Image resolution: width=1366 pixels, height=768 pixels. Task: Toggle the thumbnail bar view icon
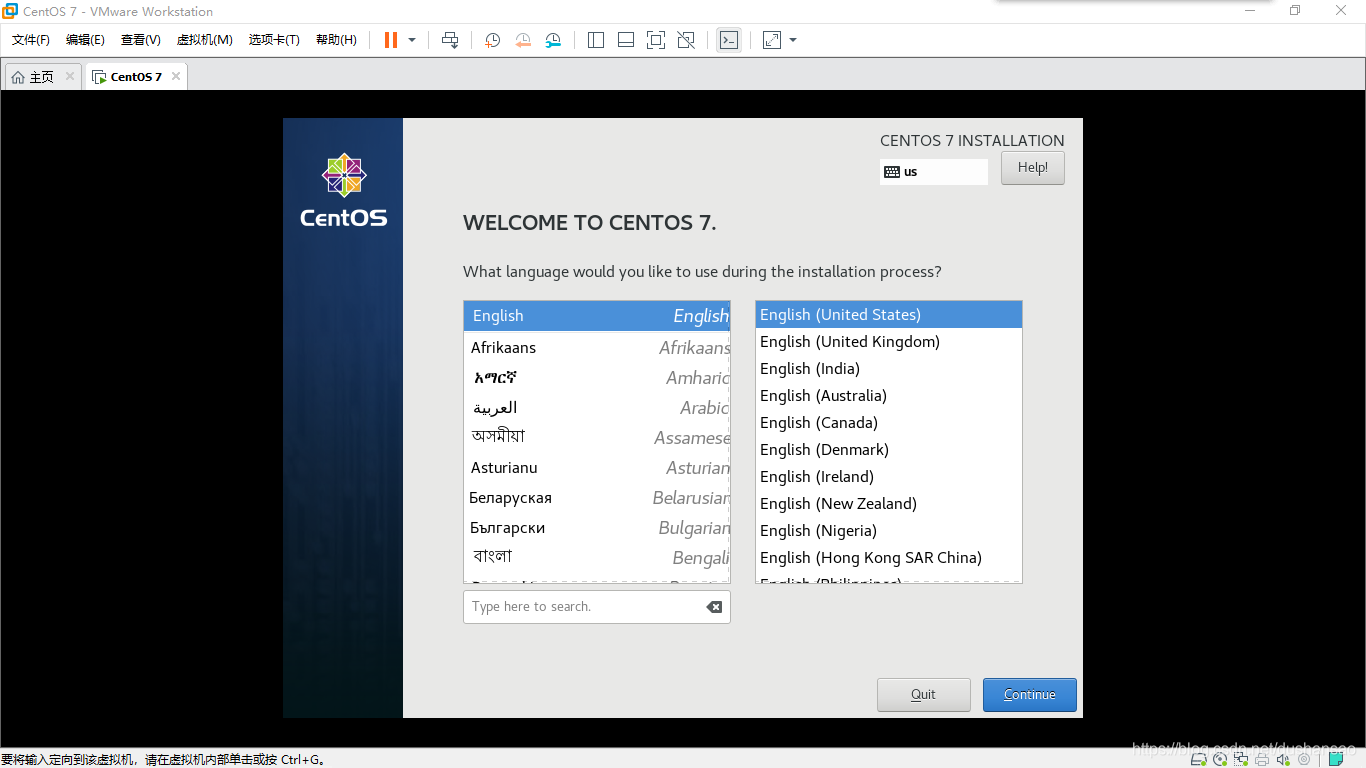coord(626,40)
